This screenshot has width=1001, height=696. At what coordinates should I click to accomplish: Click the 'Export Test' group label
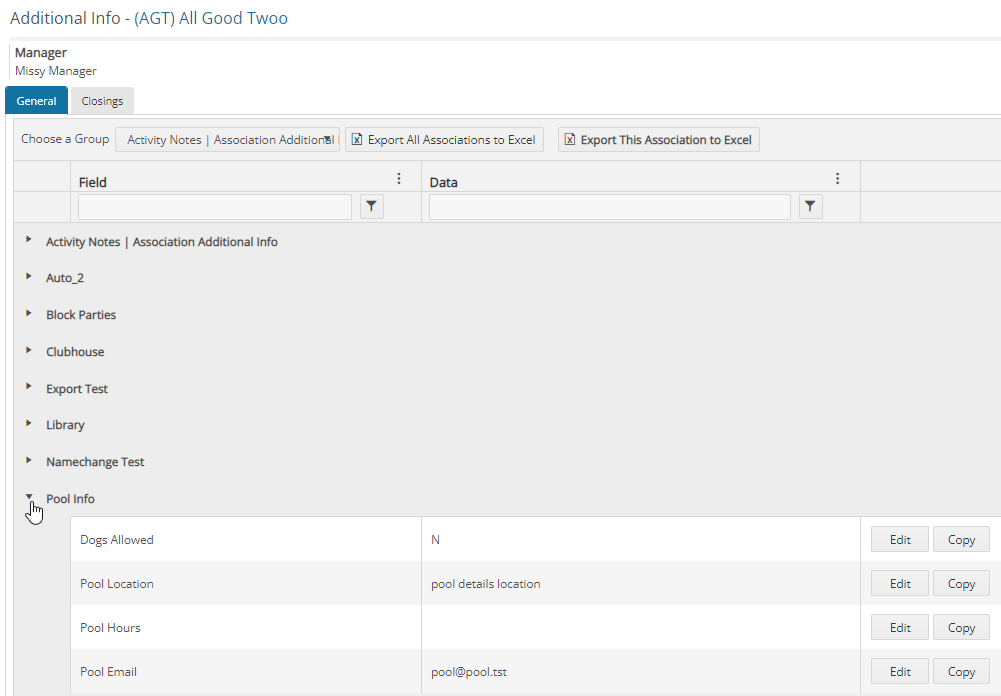(x=77, y=389)
